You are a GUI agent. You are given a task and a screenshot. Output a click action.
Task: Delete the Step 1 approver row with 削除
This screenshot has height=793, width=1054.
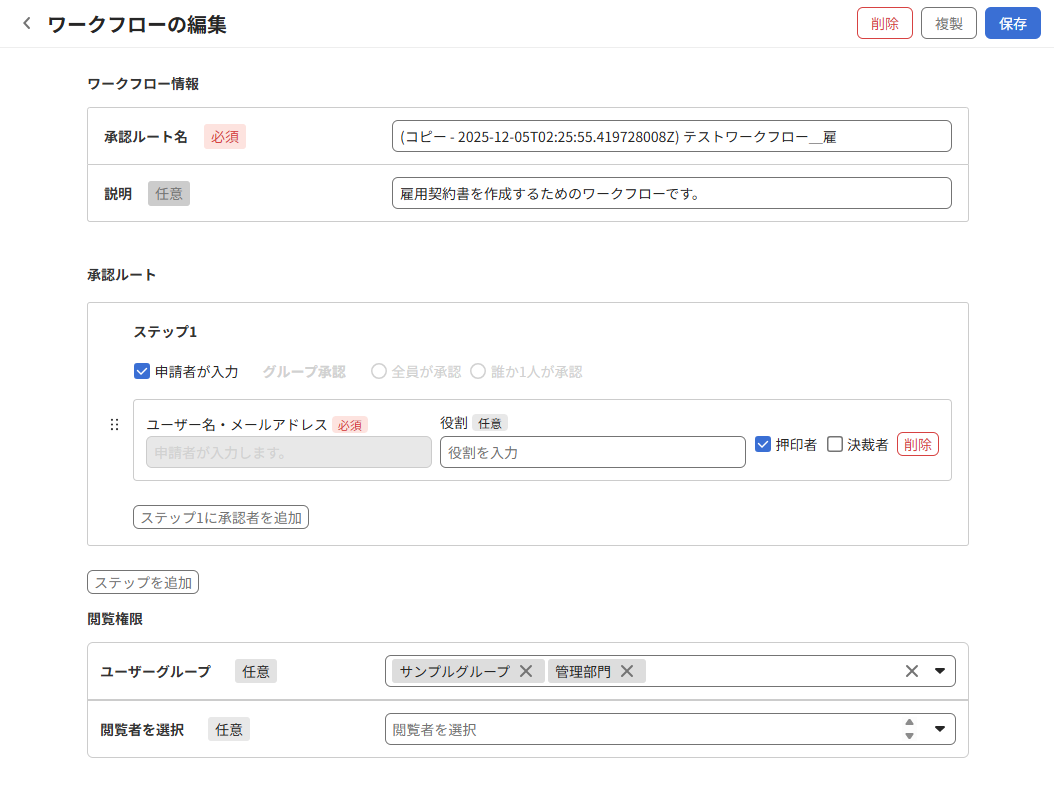[x=917, y=444]
